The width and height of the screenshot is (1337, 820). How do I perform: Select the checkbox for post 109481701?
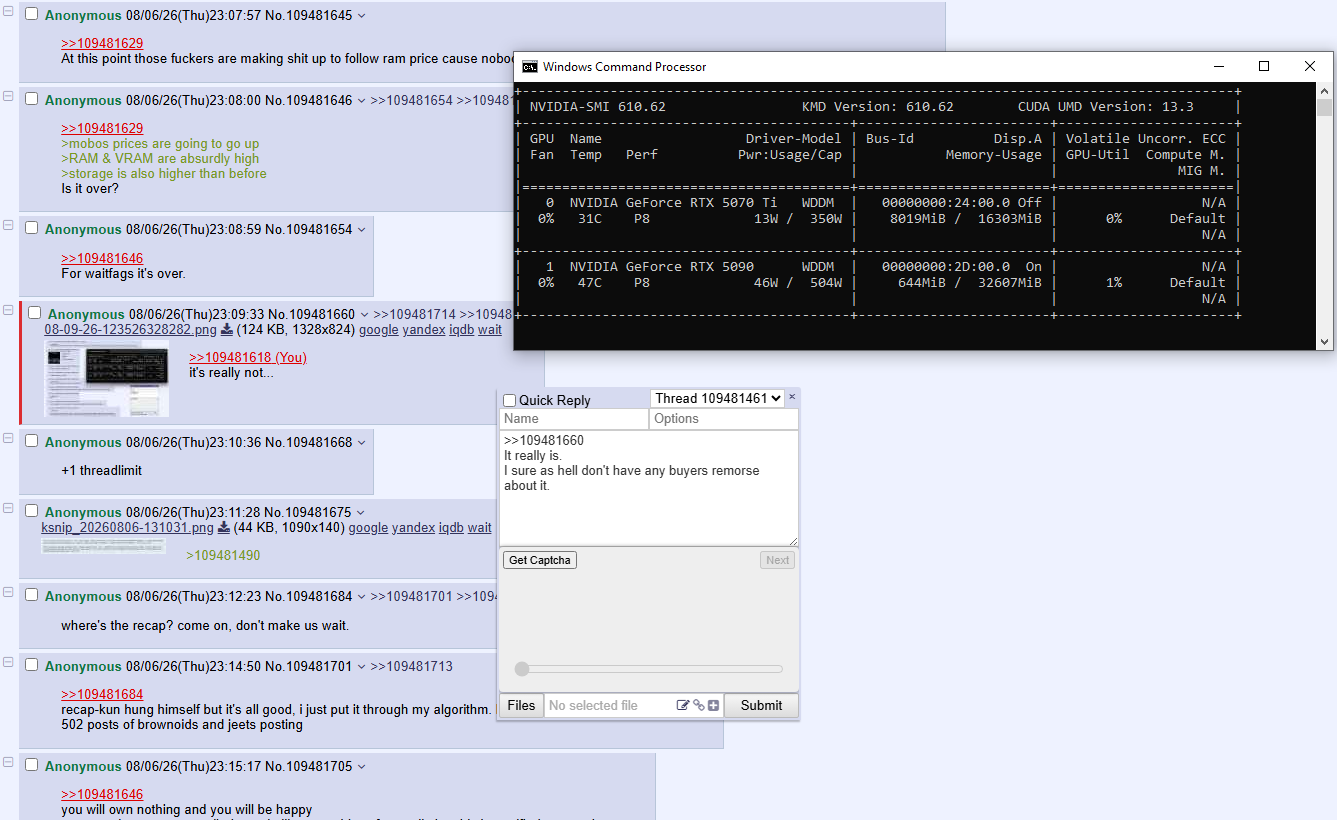32,665
